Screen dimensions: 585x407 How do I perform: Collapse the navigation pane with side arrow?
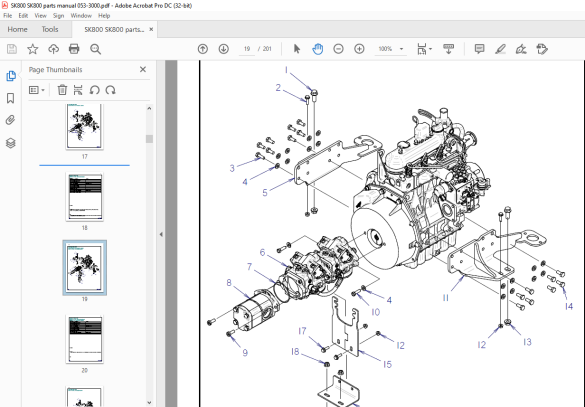161,234
